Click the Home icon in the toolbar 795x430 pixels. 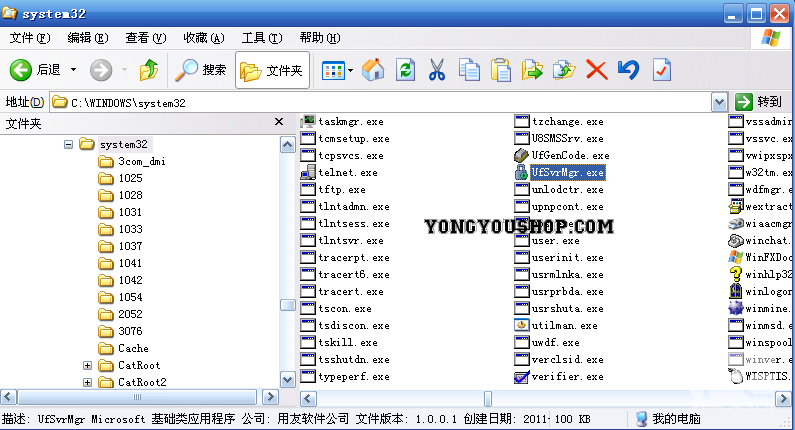click(373, 69)
